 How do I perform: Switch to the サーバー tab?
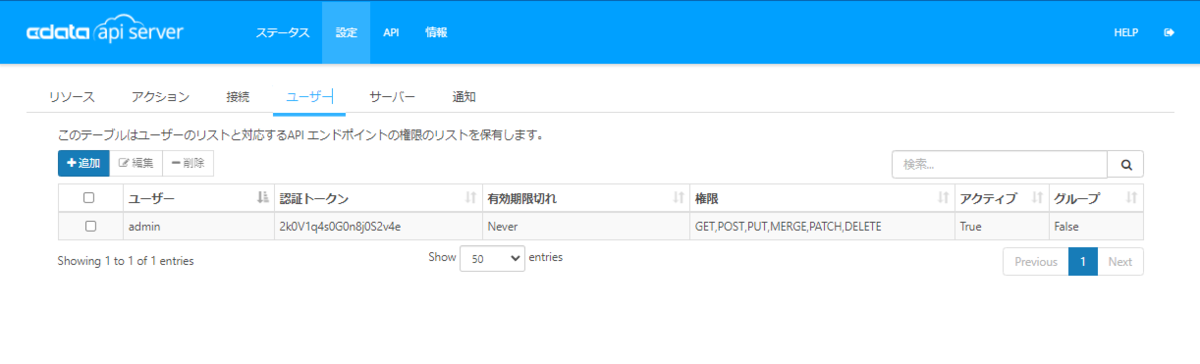tap(392, 97)
